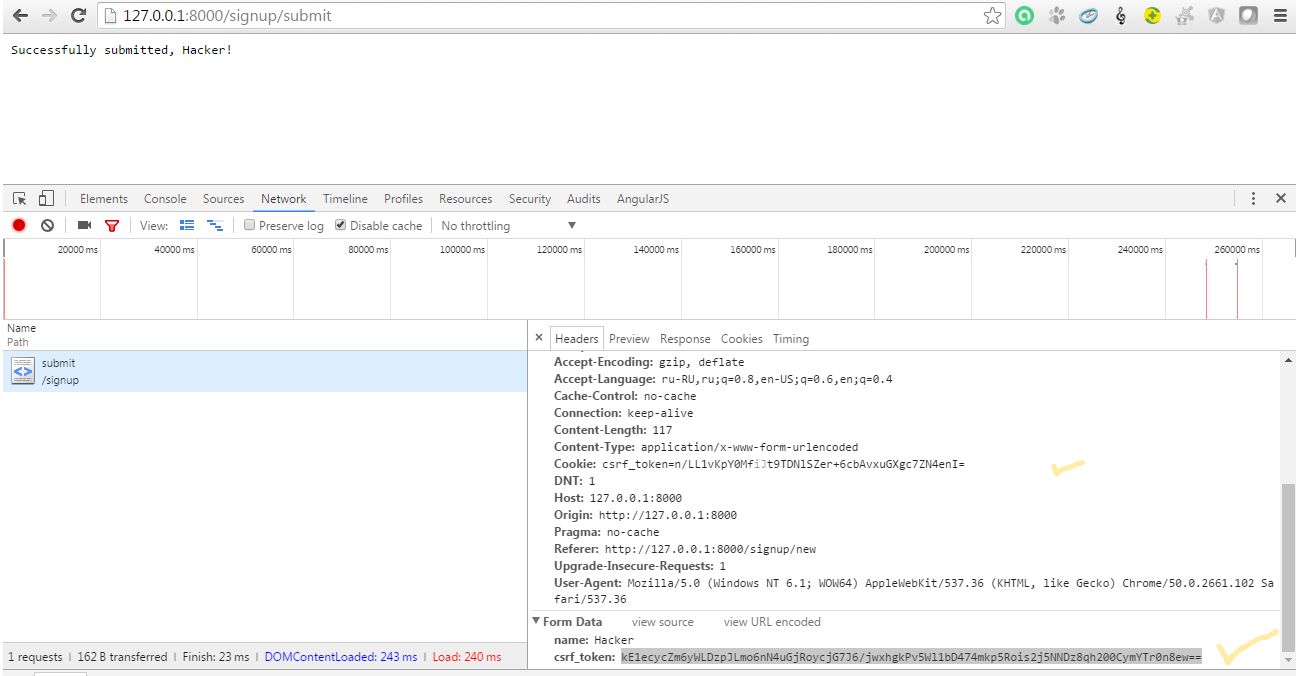This screenshot has width=1298, height=676.
Task: Select the Headers request tab
Action: coord(577,338)
